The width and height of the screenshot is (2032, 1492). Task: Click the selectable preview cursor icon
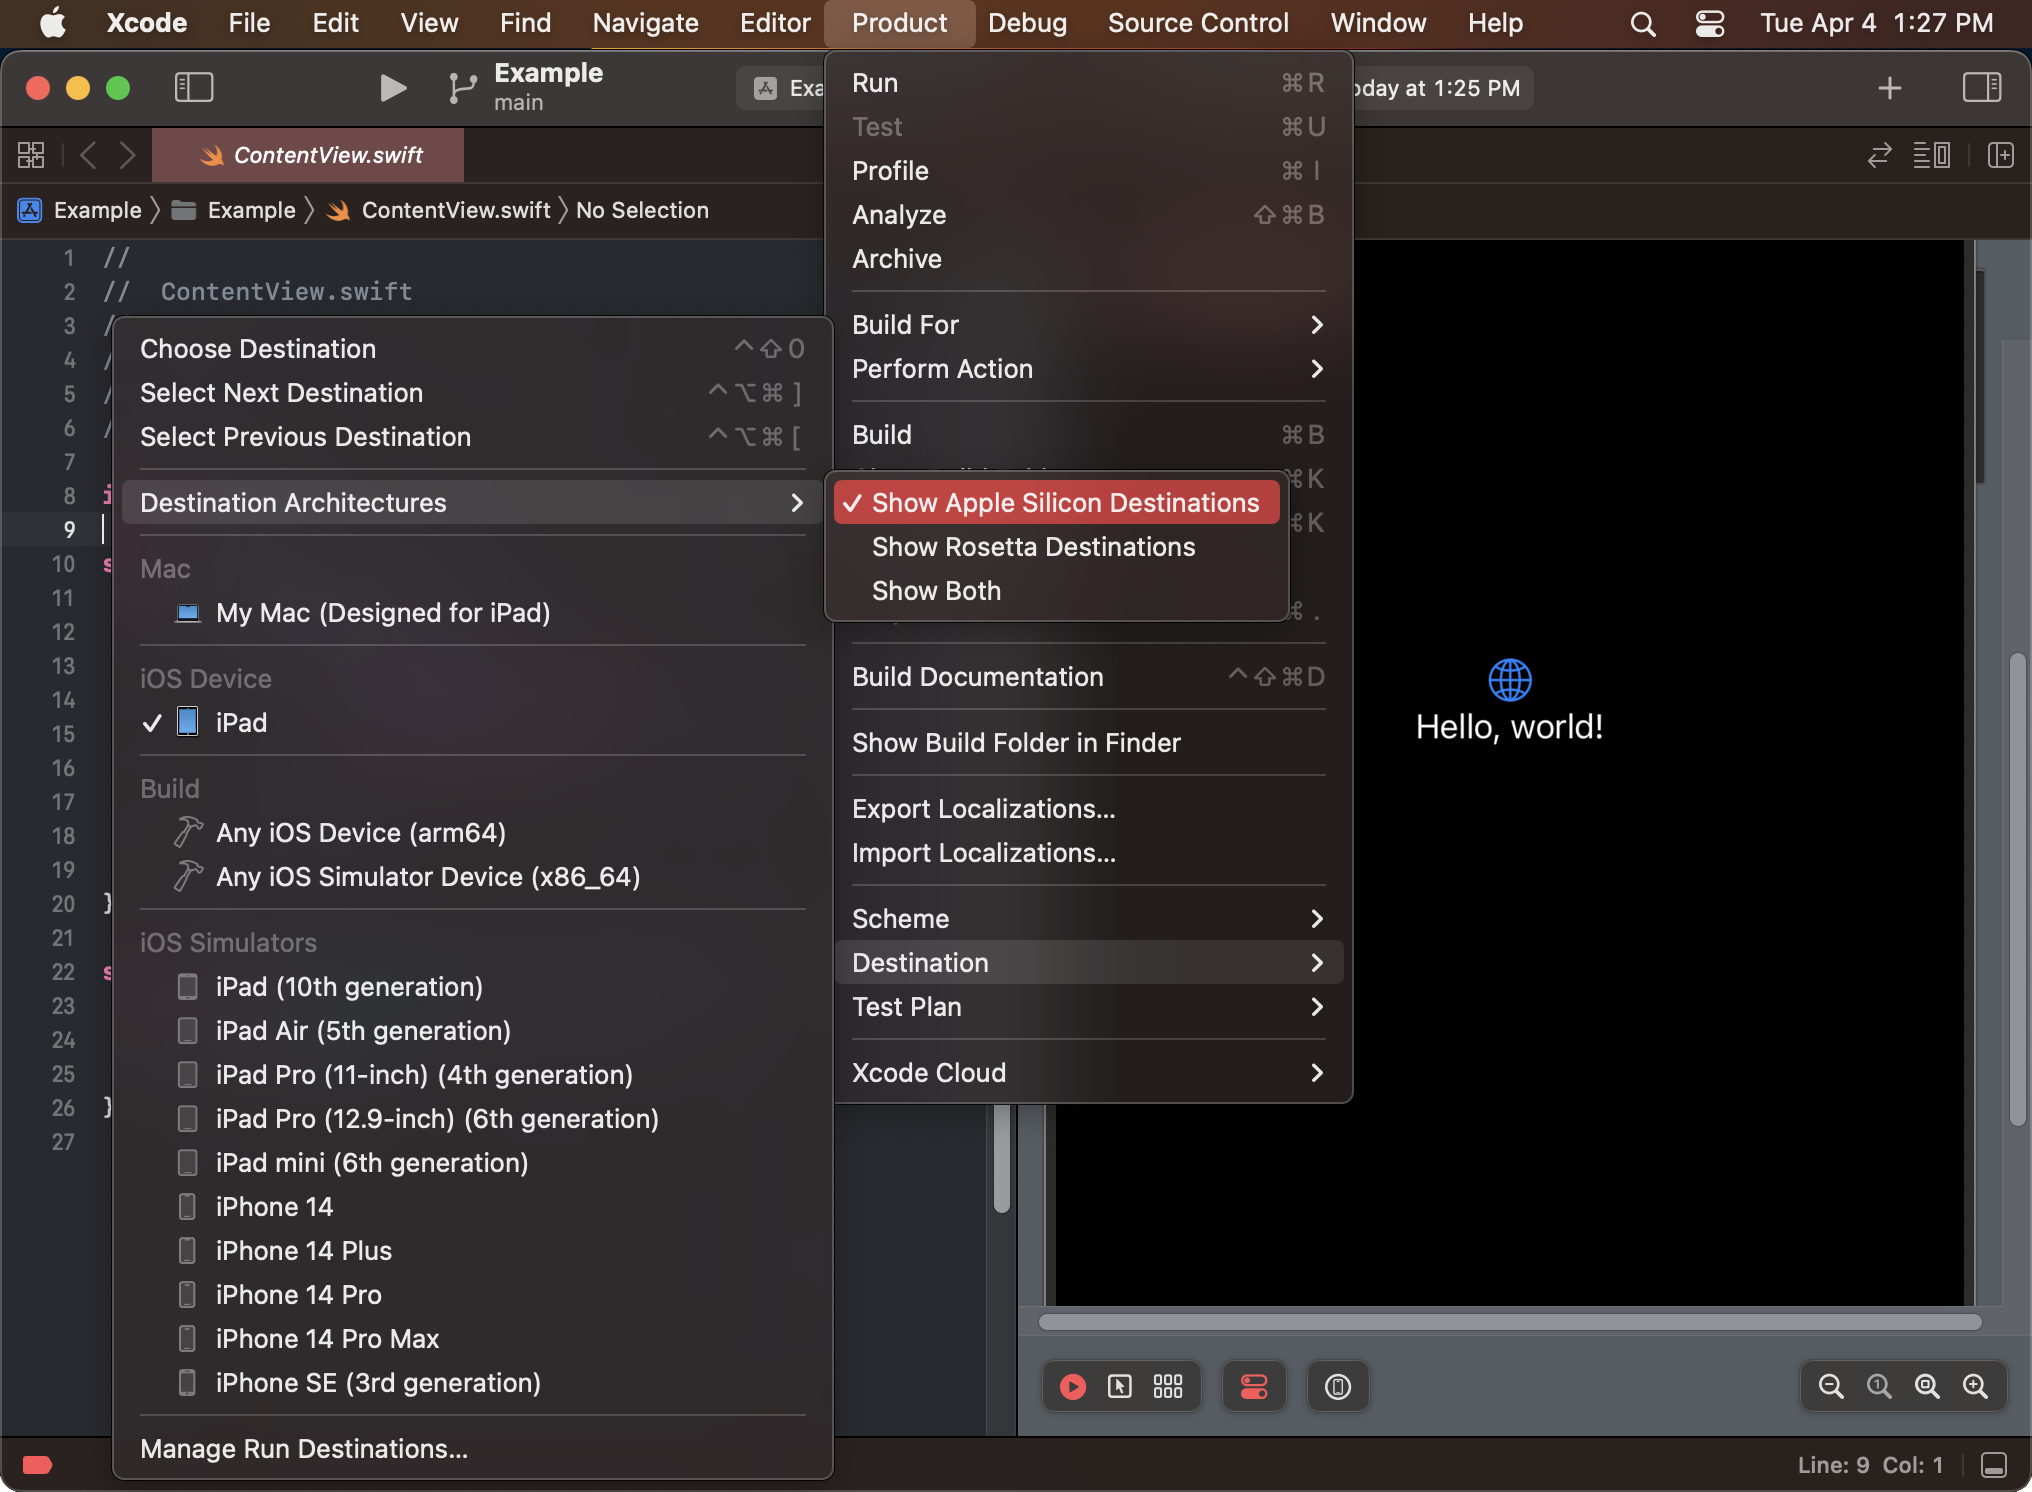(x=1120, y=1386)
